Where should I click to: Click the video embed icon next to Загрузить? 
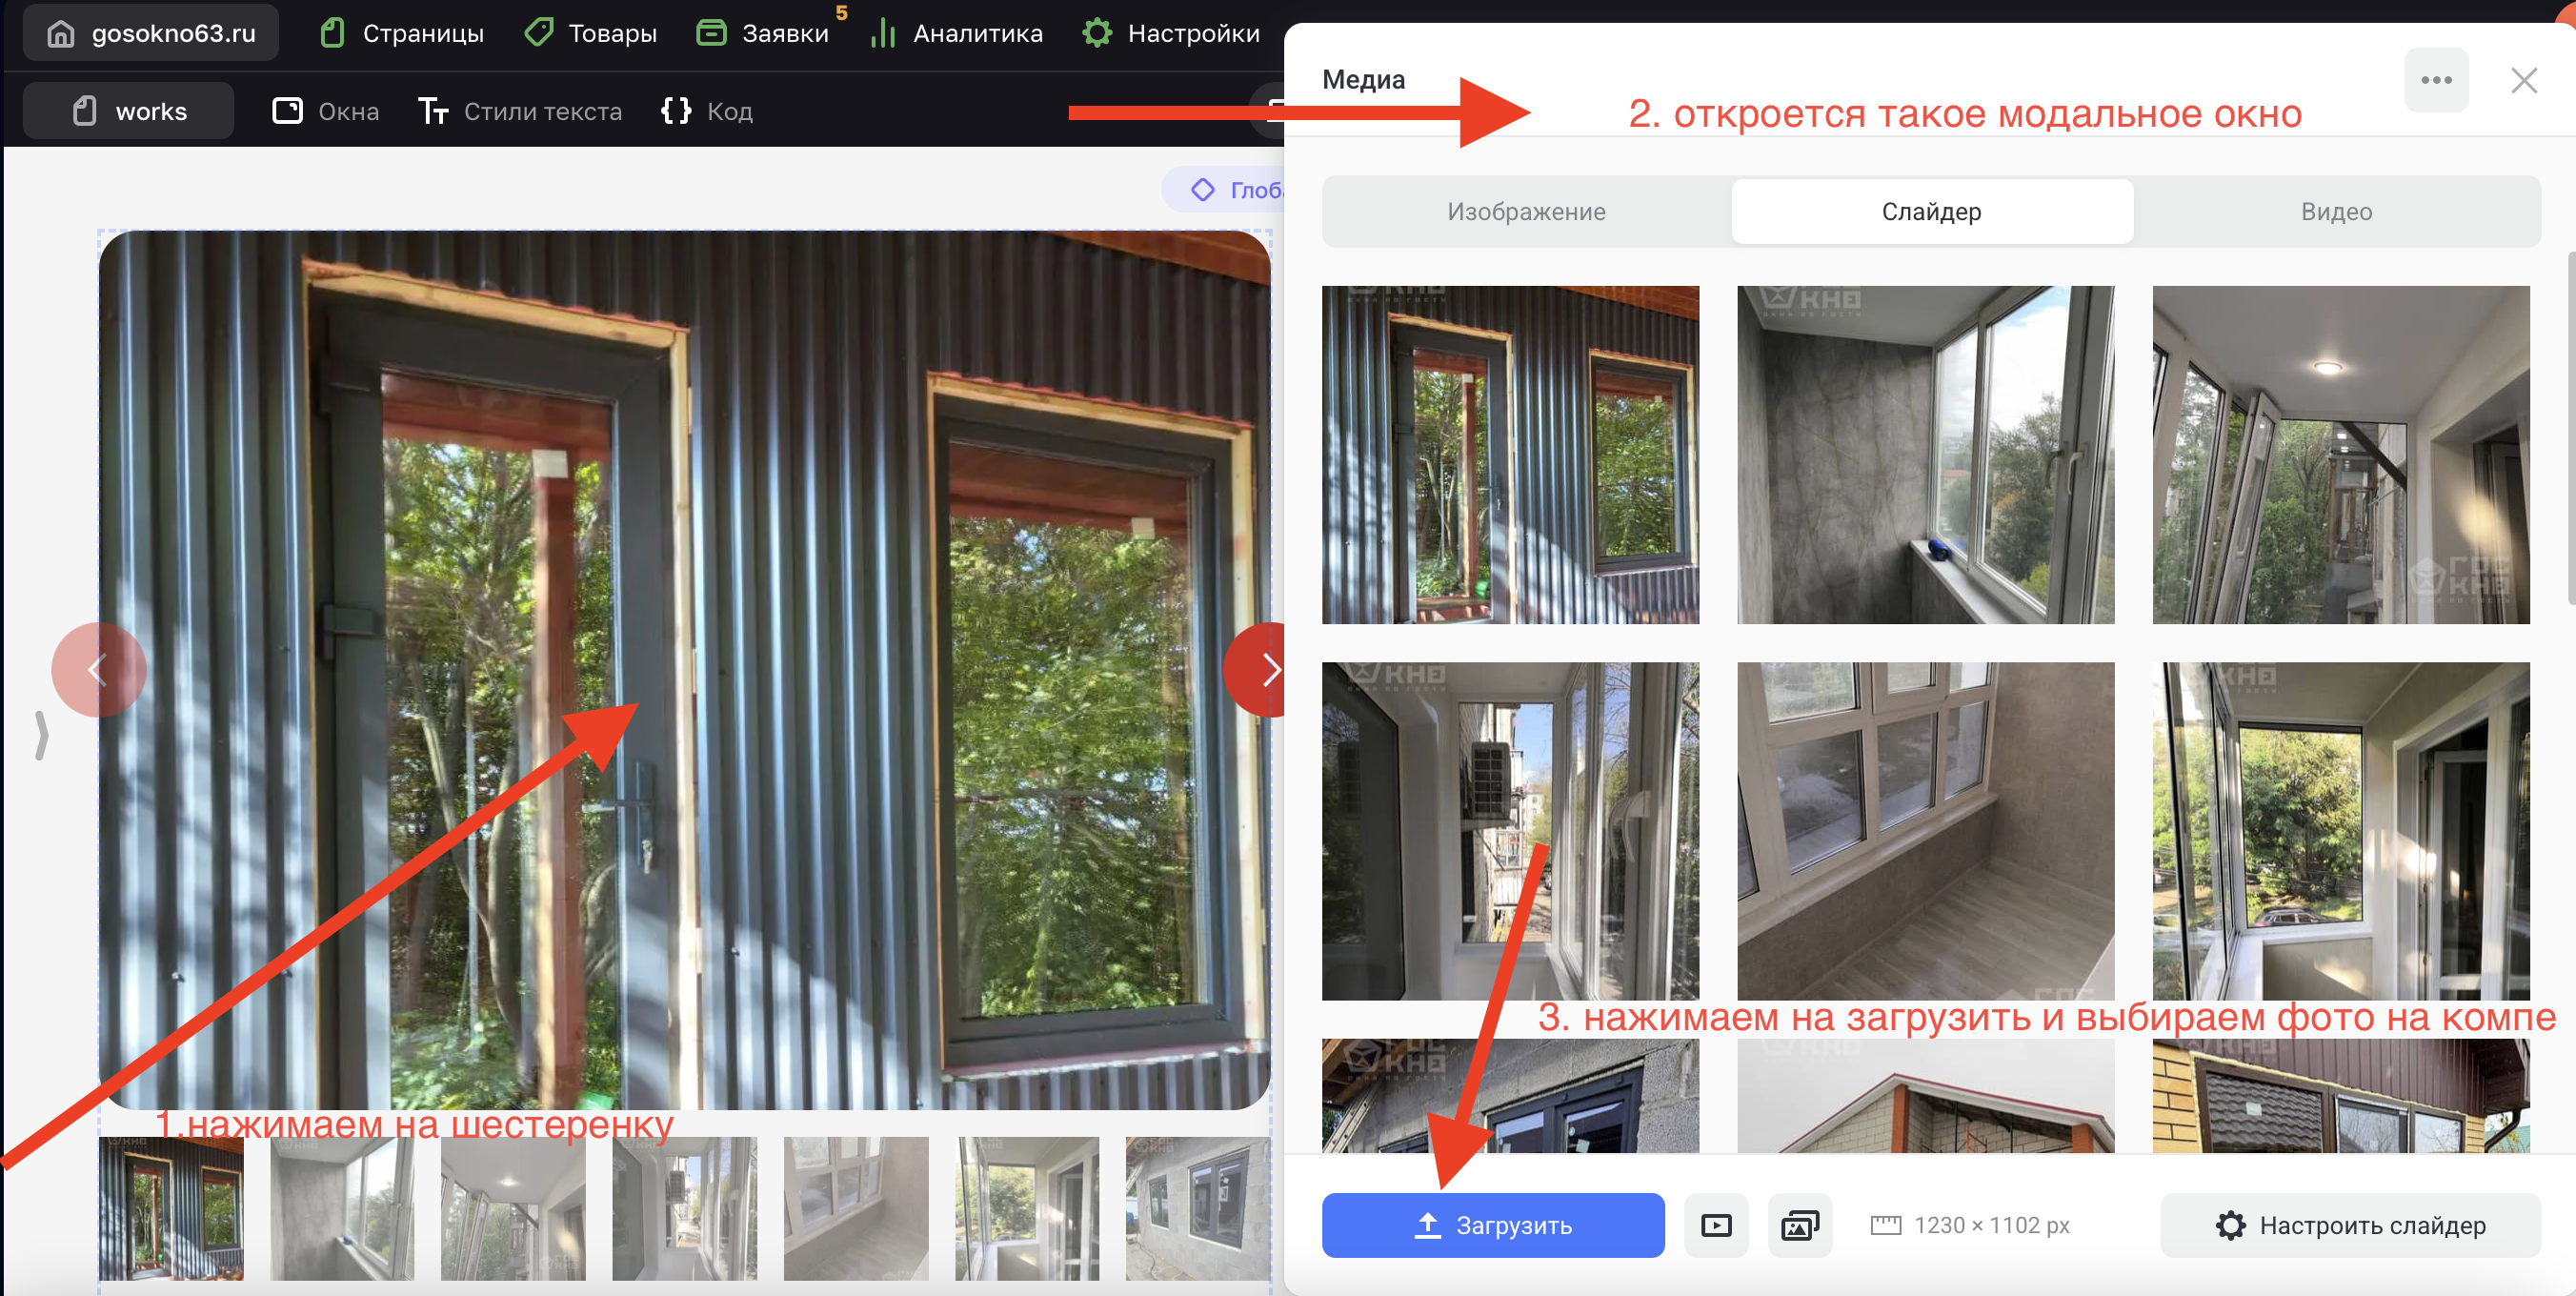click(1716, 1225)
